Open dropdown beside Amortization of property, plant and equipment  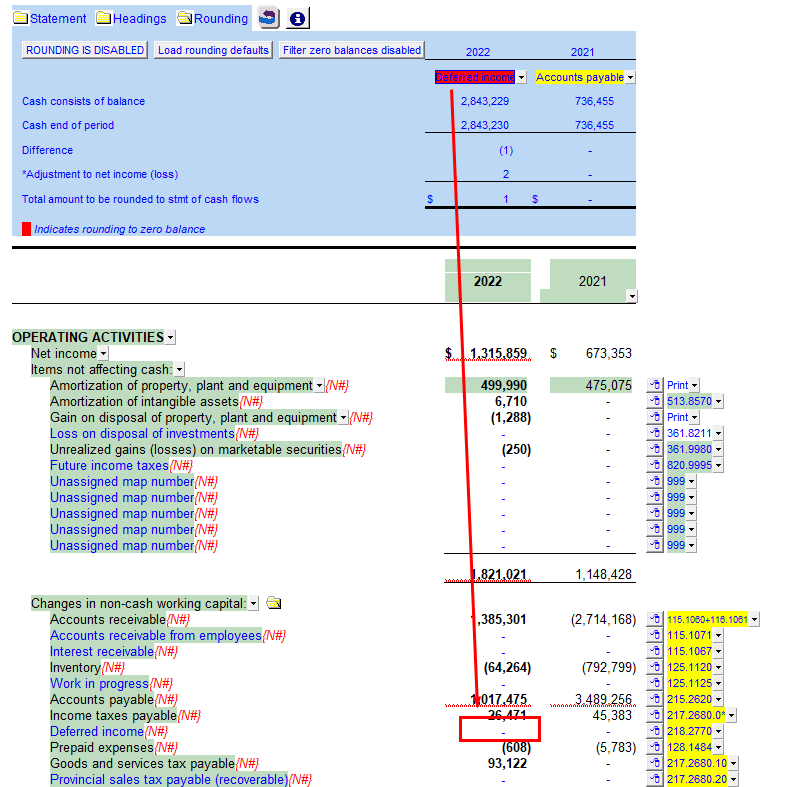[319, 385]
